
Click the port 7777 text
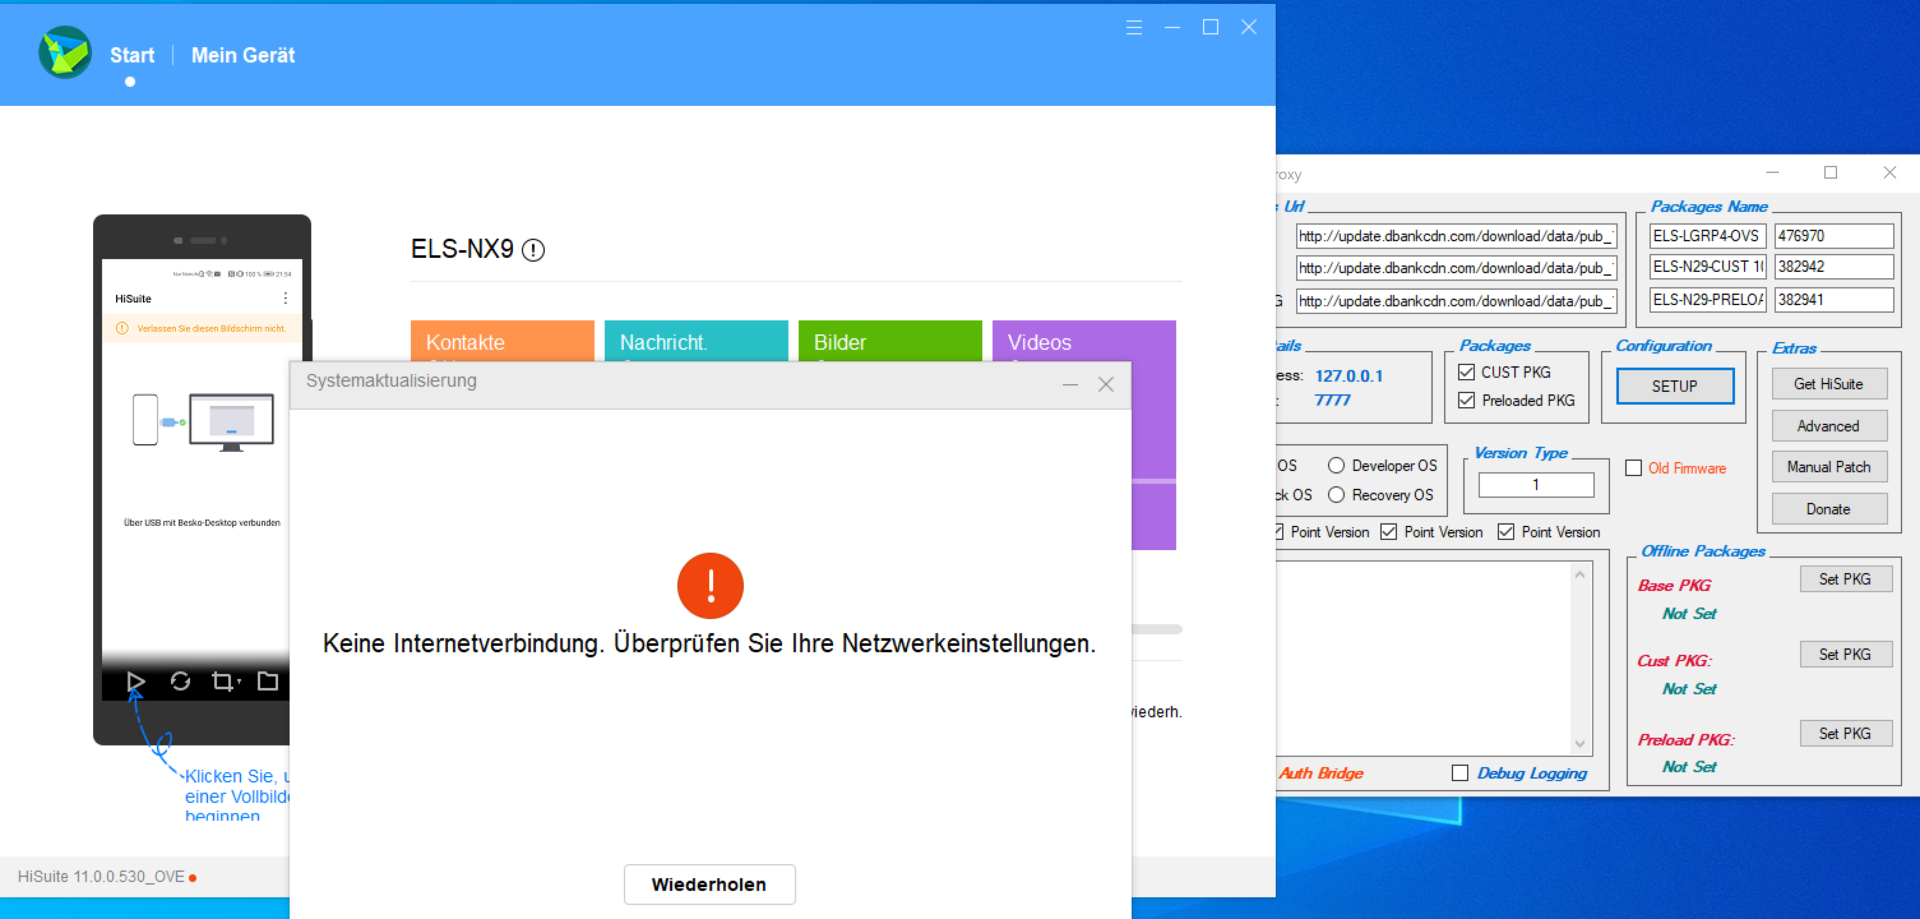click(x=1332, y=400)
